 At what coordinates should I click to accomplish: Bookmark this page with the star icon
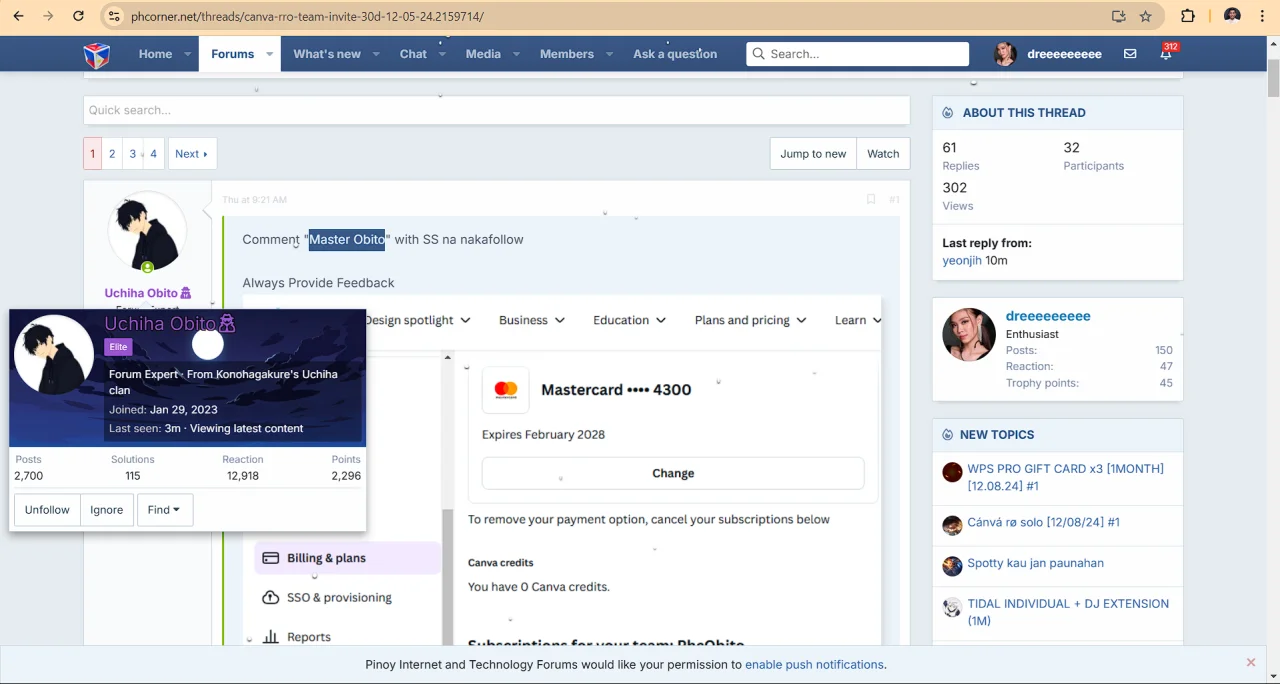[1146, 16]
